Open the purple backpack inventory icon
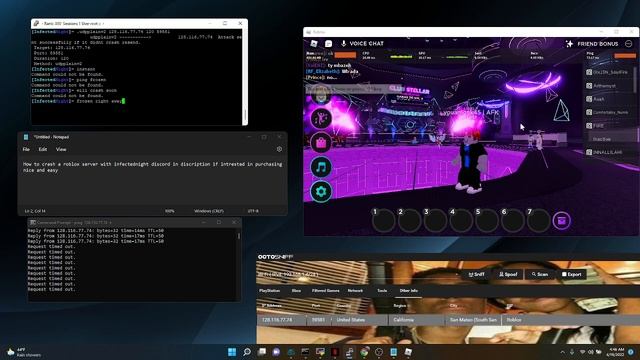This screenshot has height=360, width=640. [562, 221]
